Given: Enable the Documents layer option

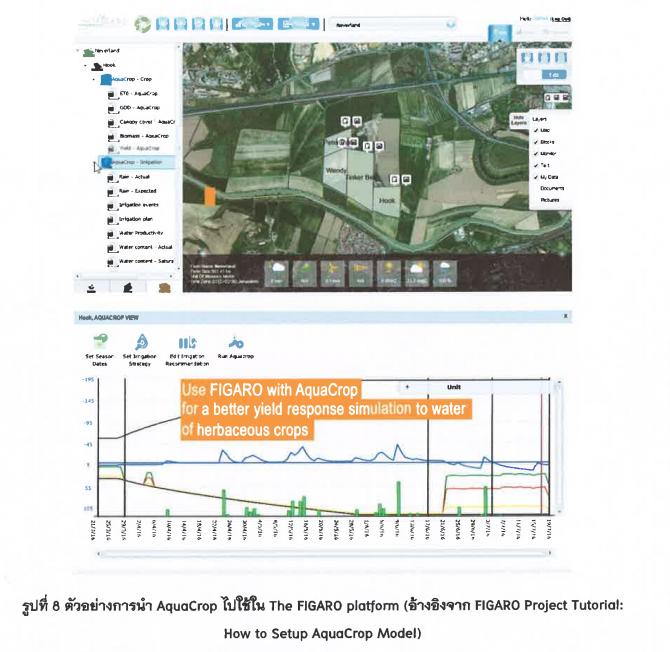Looking at the screenshot, I should pyautogui.click(x=552, y=188).
